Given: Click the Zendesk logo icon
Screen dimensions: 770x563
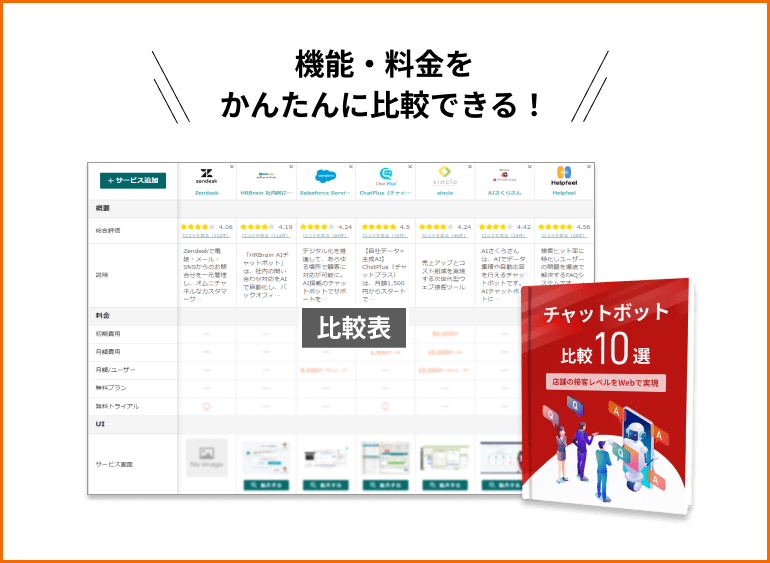Looking at the screenshot, I should [207, 175].
